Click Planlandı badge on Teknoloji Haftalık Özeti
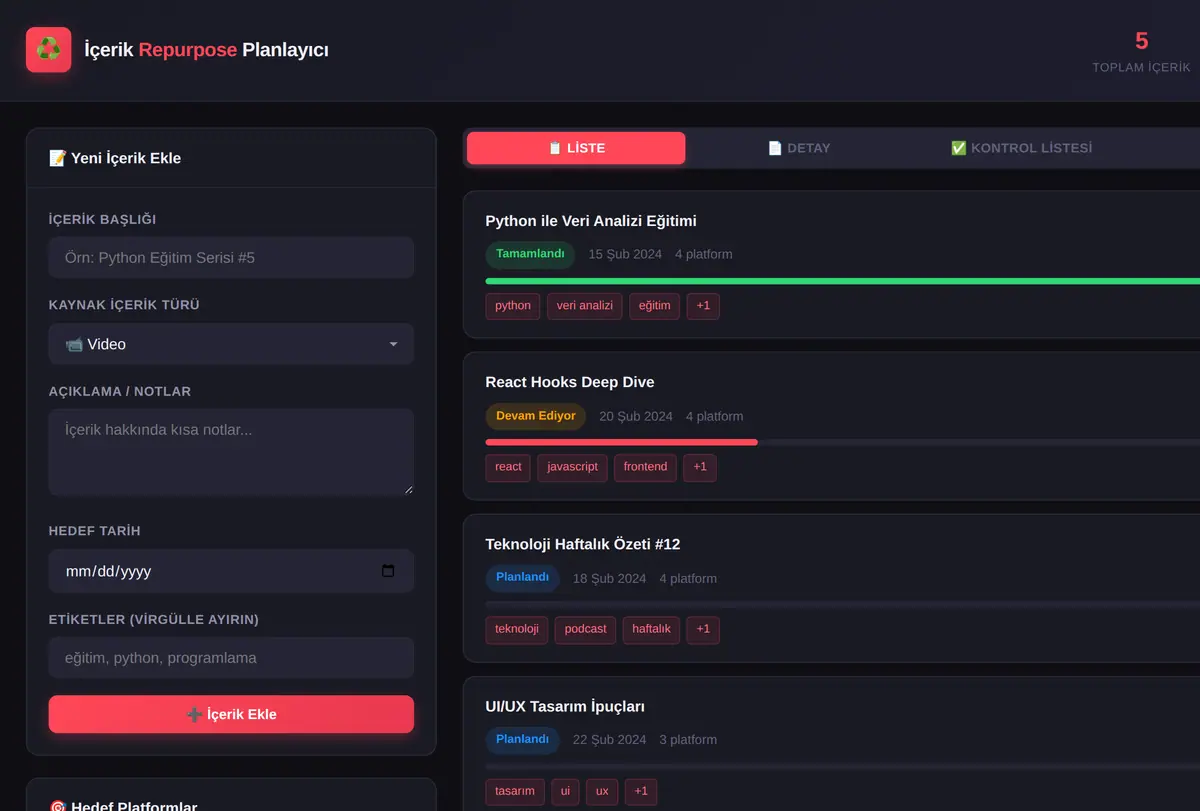1200x811 pixels. [523, 578]
